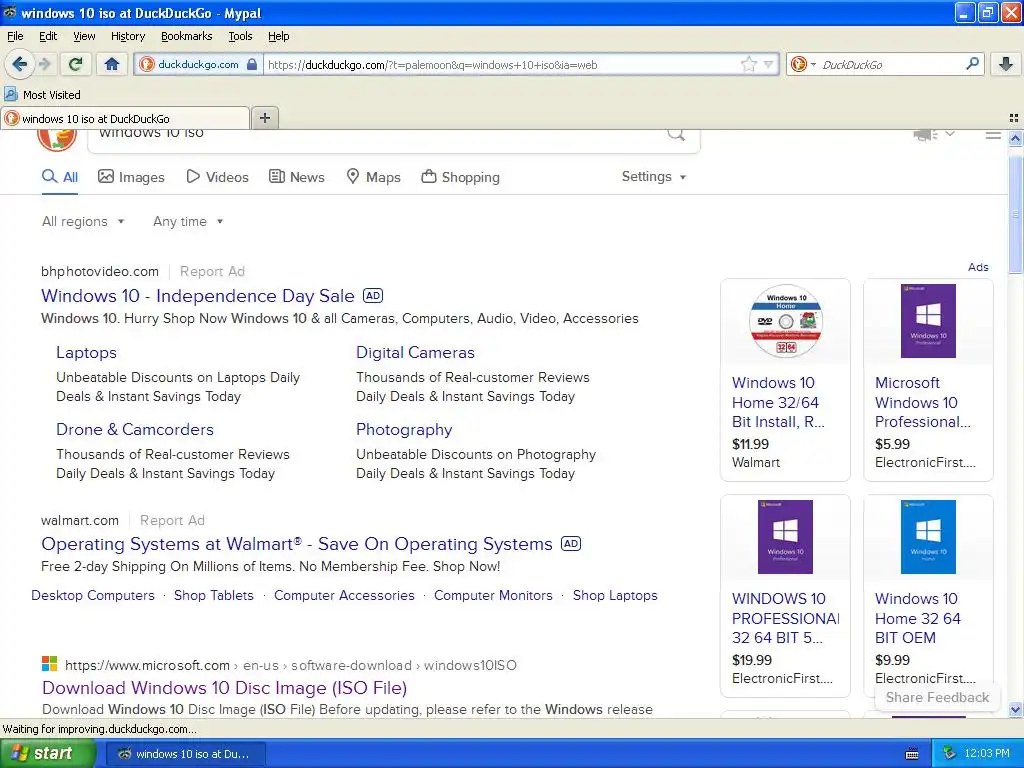The width and height of the screenshot is (1024, 768).
Task: Open URL history dropdown arrow
Action: [x=769, y=64]
